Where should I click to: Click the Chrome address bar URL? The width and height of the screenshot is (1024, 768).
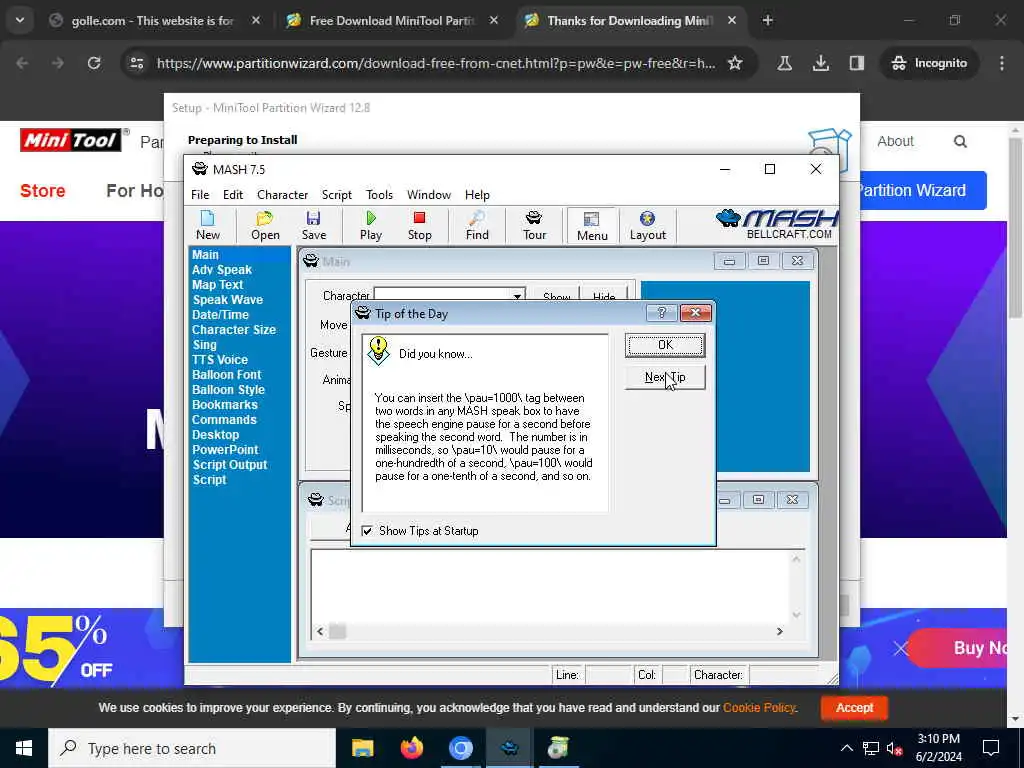pos(436,63)
